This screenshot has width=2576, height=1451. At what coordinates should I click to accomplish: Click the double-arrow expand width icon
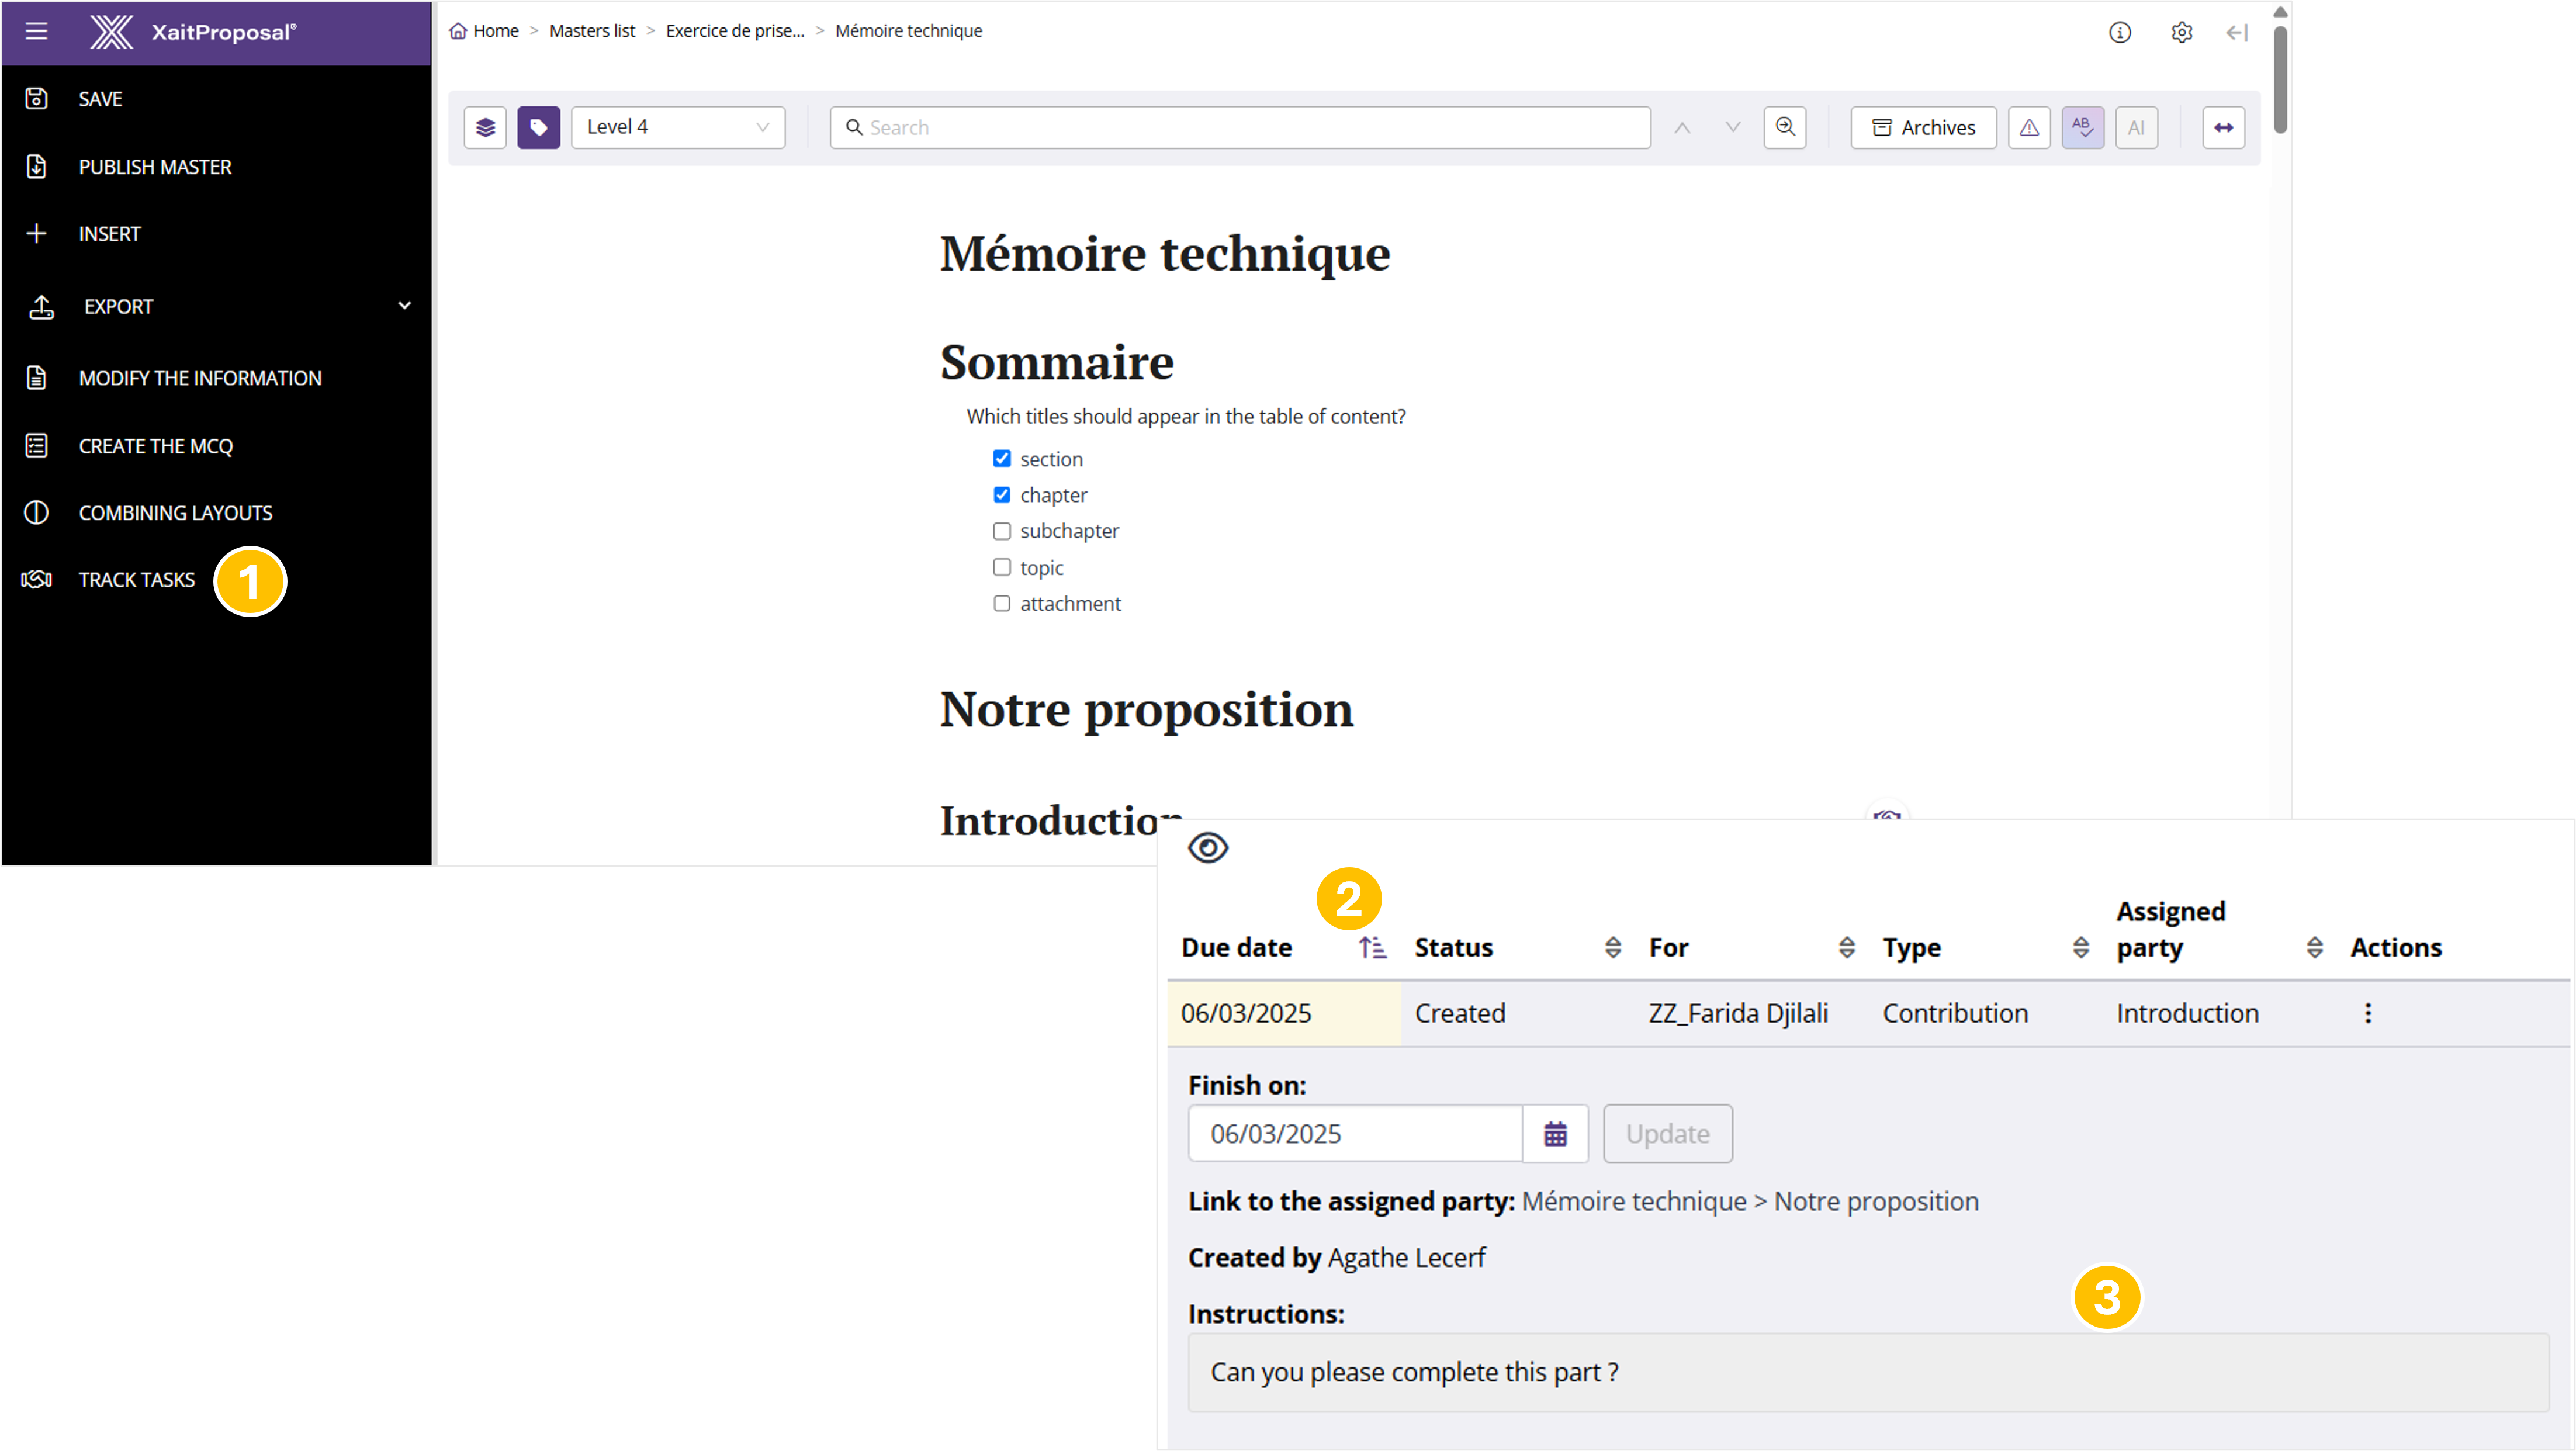coord(2224,127)
